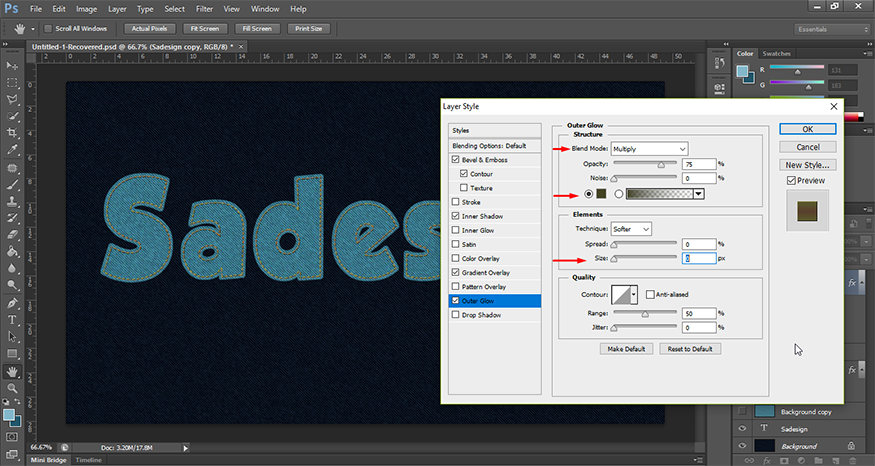
Task: Click Reset to Default button
Action: (690, 349)
